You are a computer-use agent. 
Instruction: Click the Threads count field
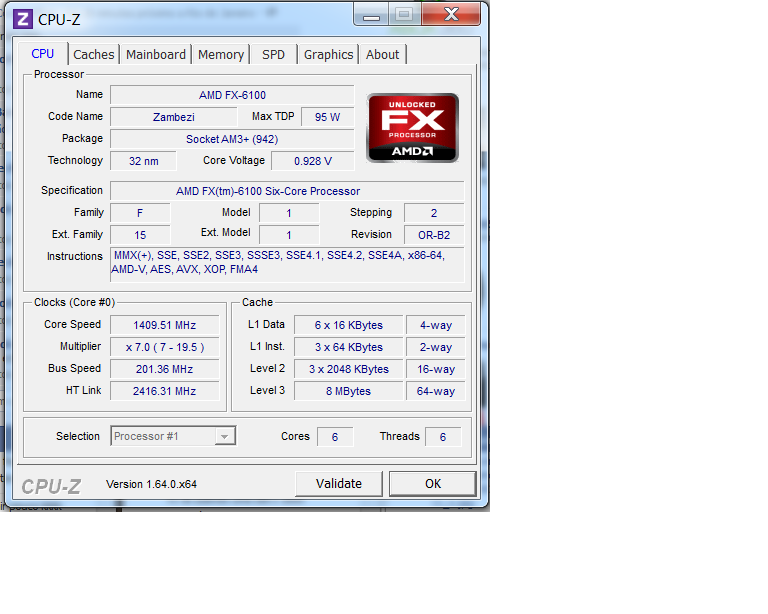443,437
